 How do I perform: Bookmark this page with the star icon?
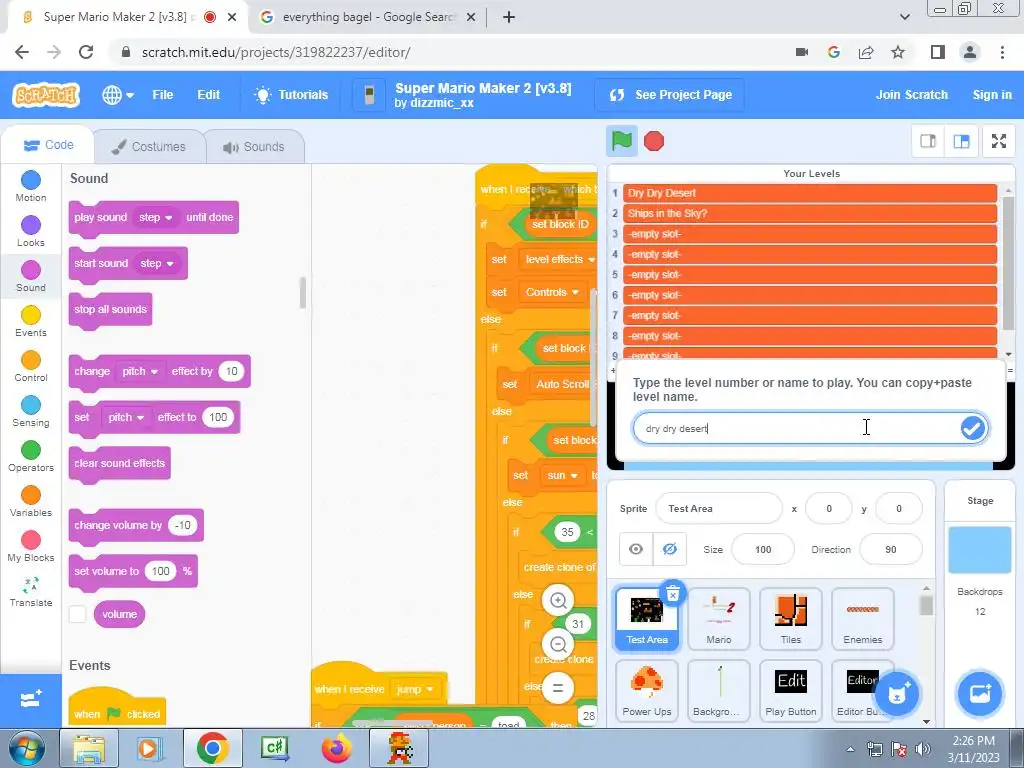[898, 52]
